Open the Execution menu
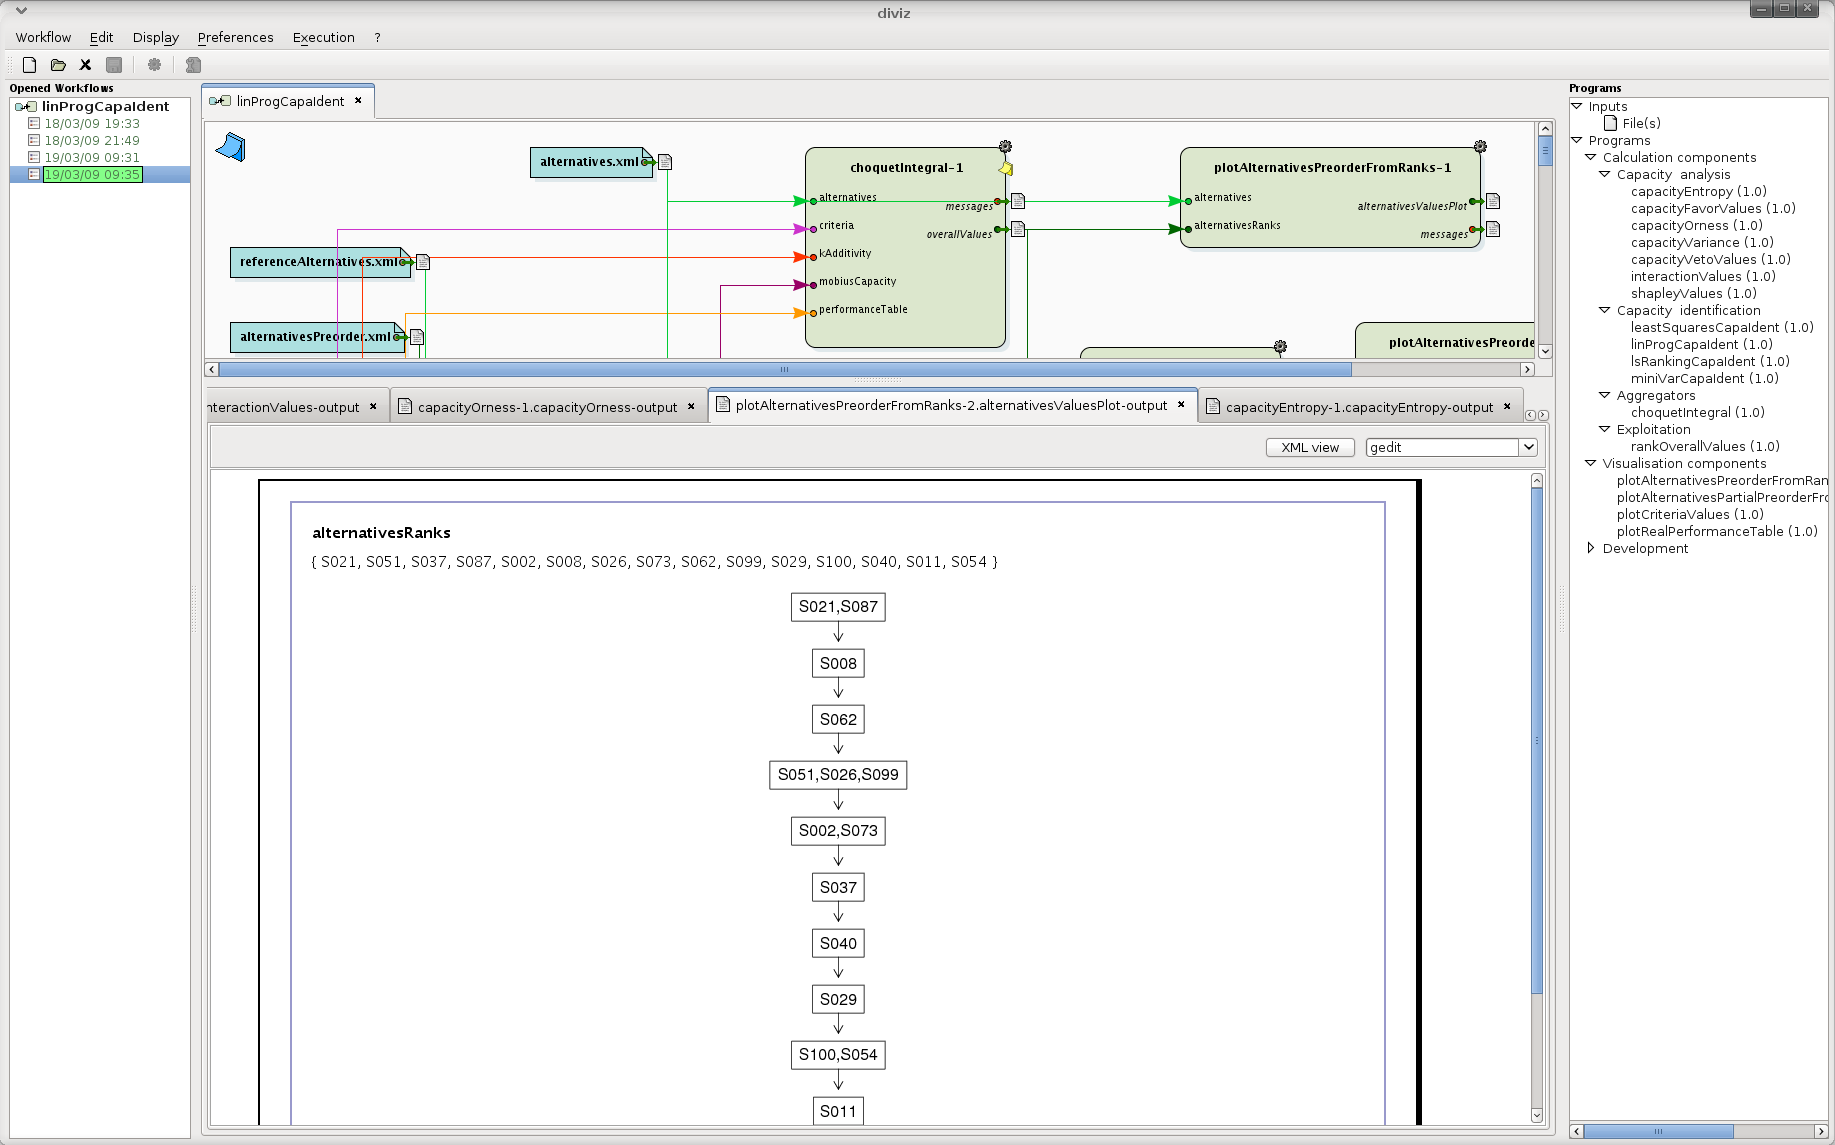Screen dimensions: 1835x1145 (x=323, y=37)
